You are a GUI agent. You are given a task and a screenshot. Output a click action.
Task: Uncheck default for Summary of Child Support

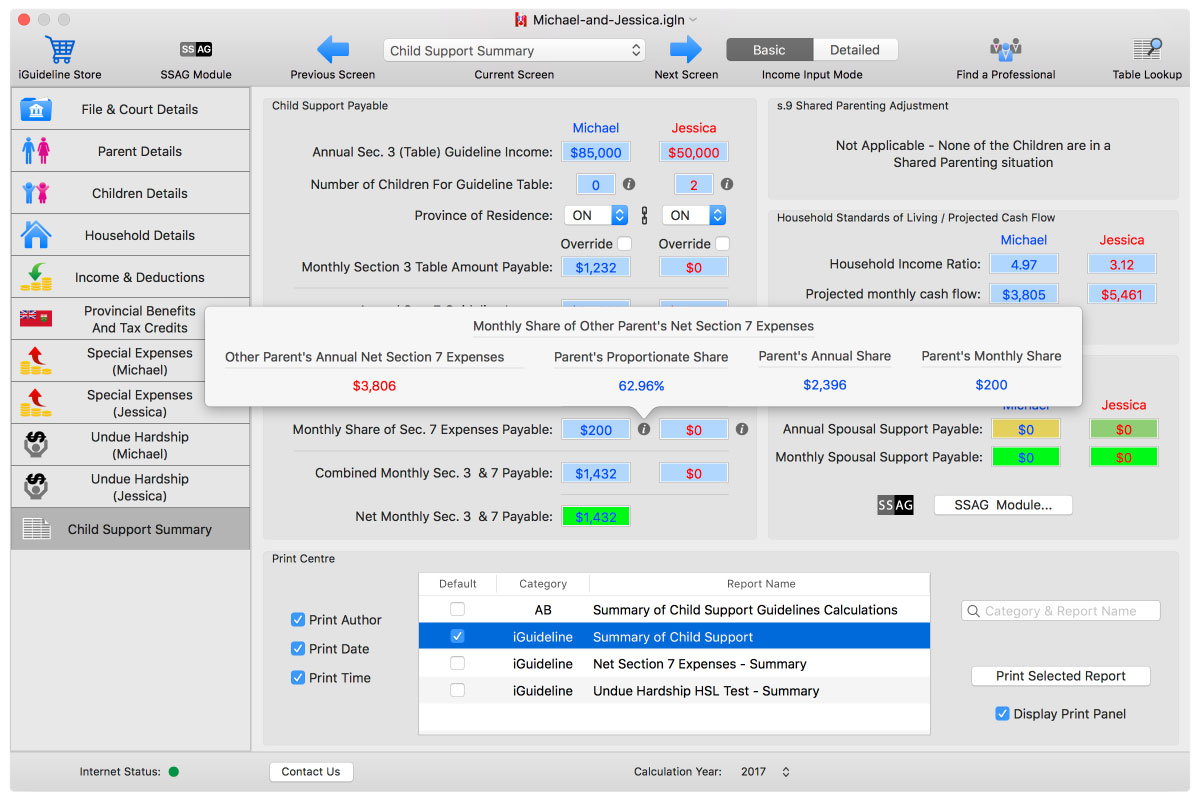457,636
